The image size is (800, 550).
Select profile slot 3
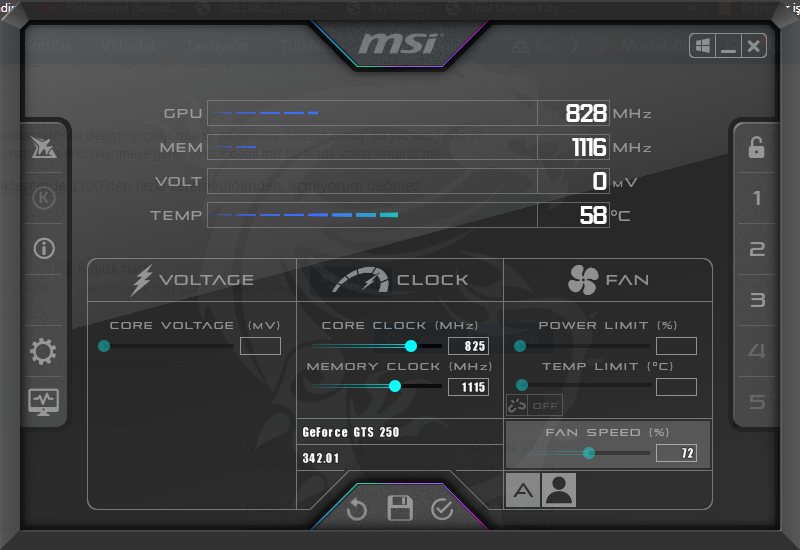pos(758,299)
